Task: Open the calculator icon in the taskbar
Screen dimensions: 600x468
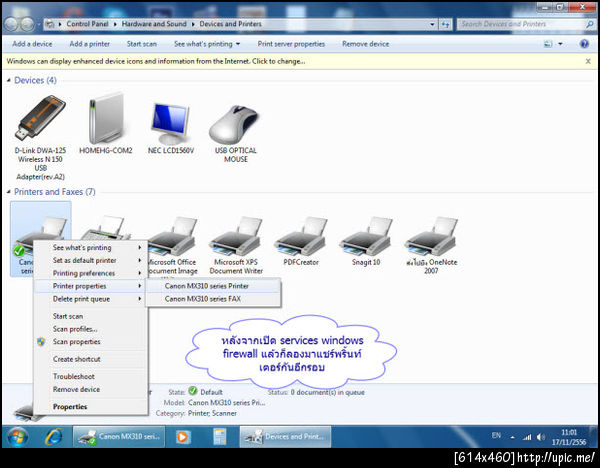Action: tap(220, 437)
